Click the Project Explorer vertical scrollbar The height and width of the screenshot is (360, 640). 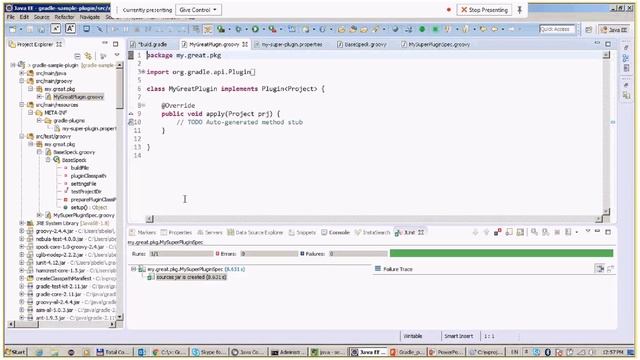120,191
